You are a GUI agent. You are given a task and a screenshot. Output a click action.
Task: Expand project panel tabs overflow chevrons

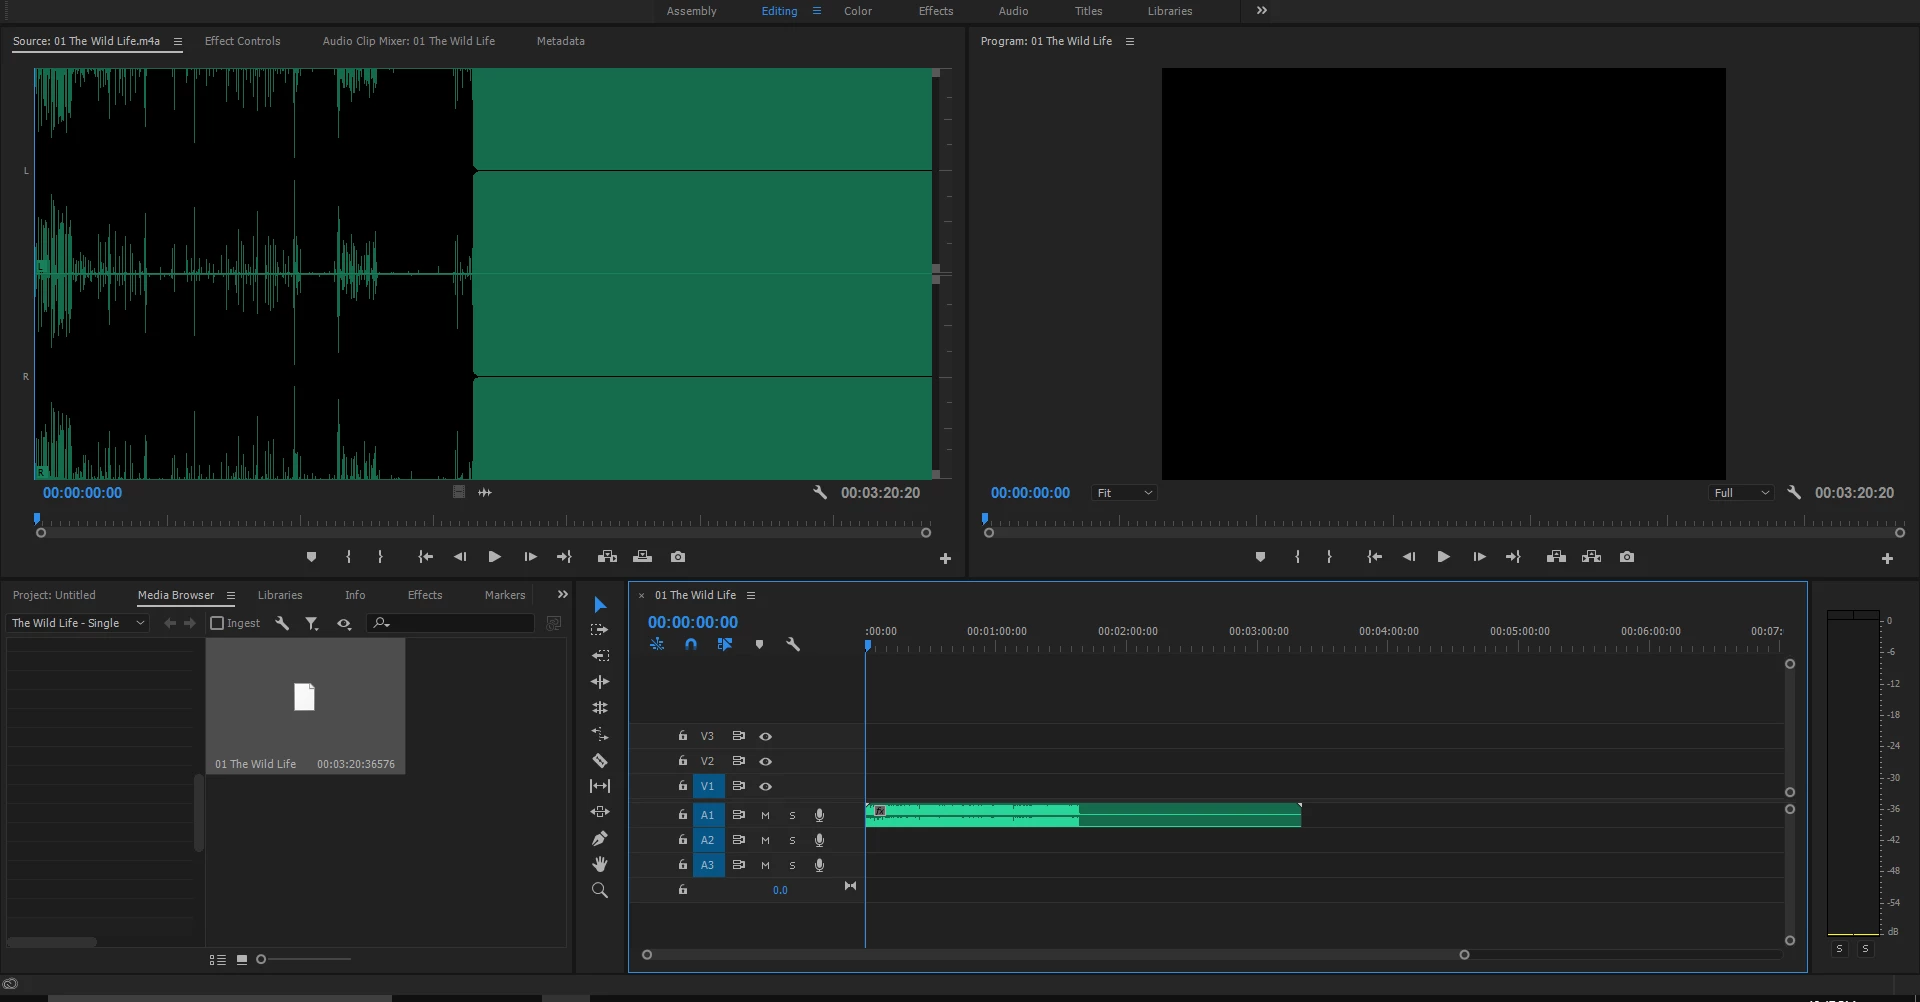click(562, 594)
